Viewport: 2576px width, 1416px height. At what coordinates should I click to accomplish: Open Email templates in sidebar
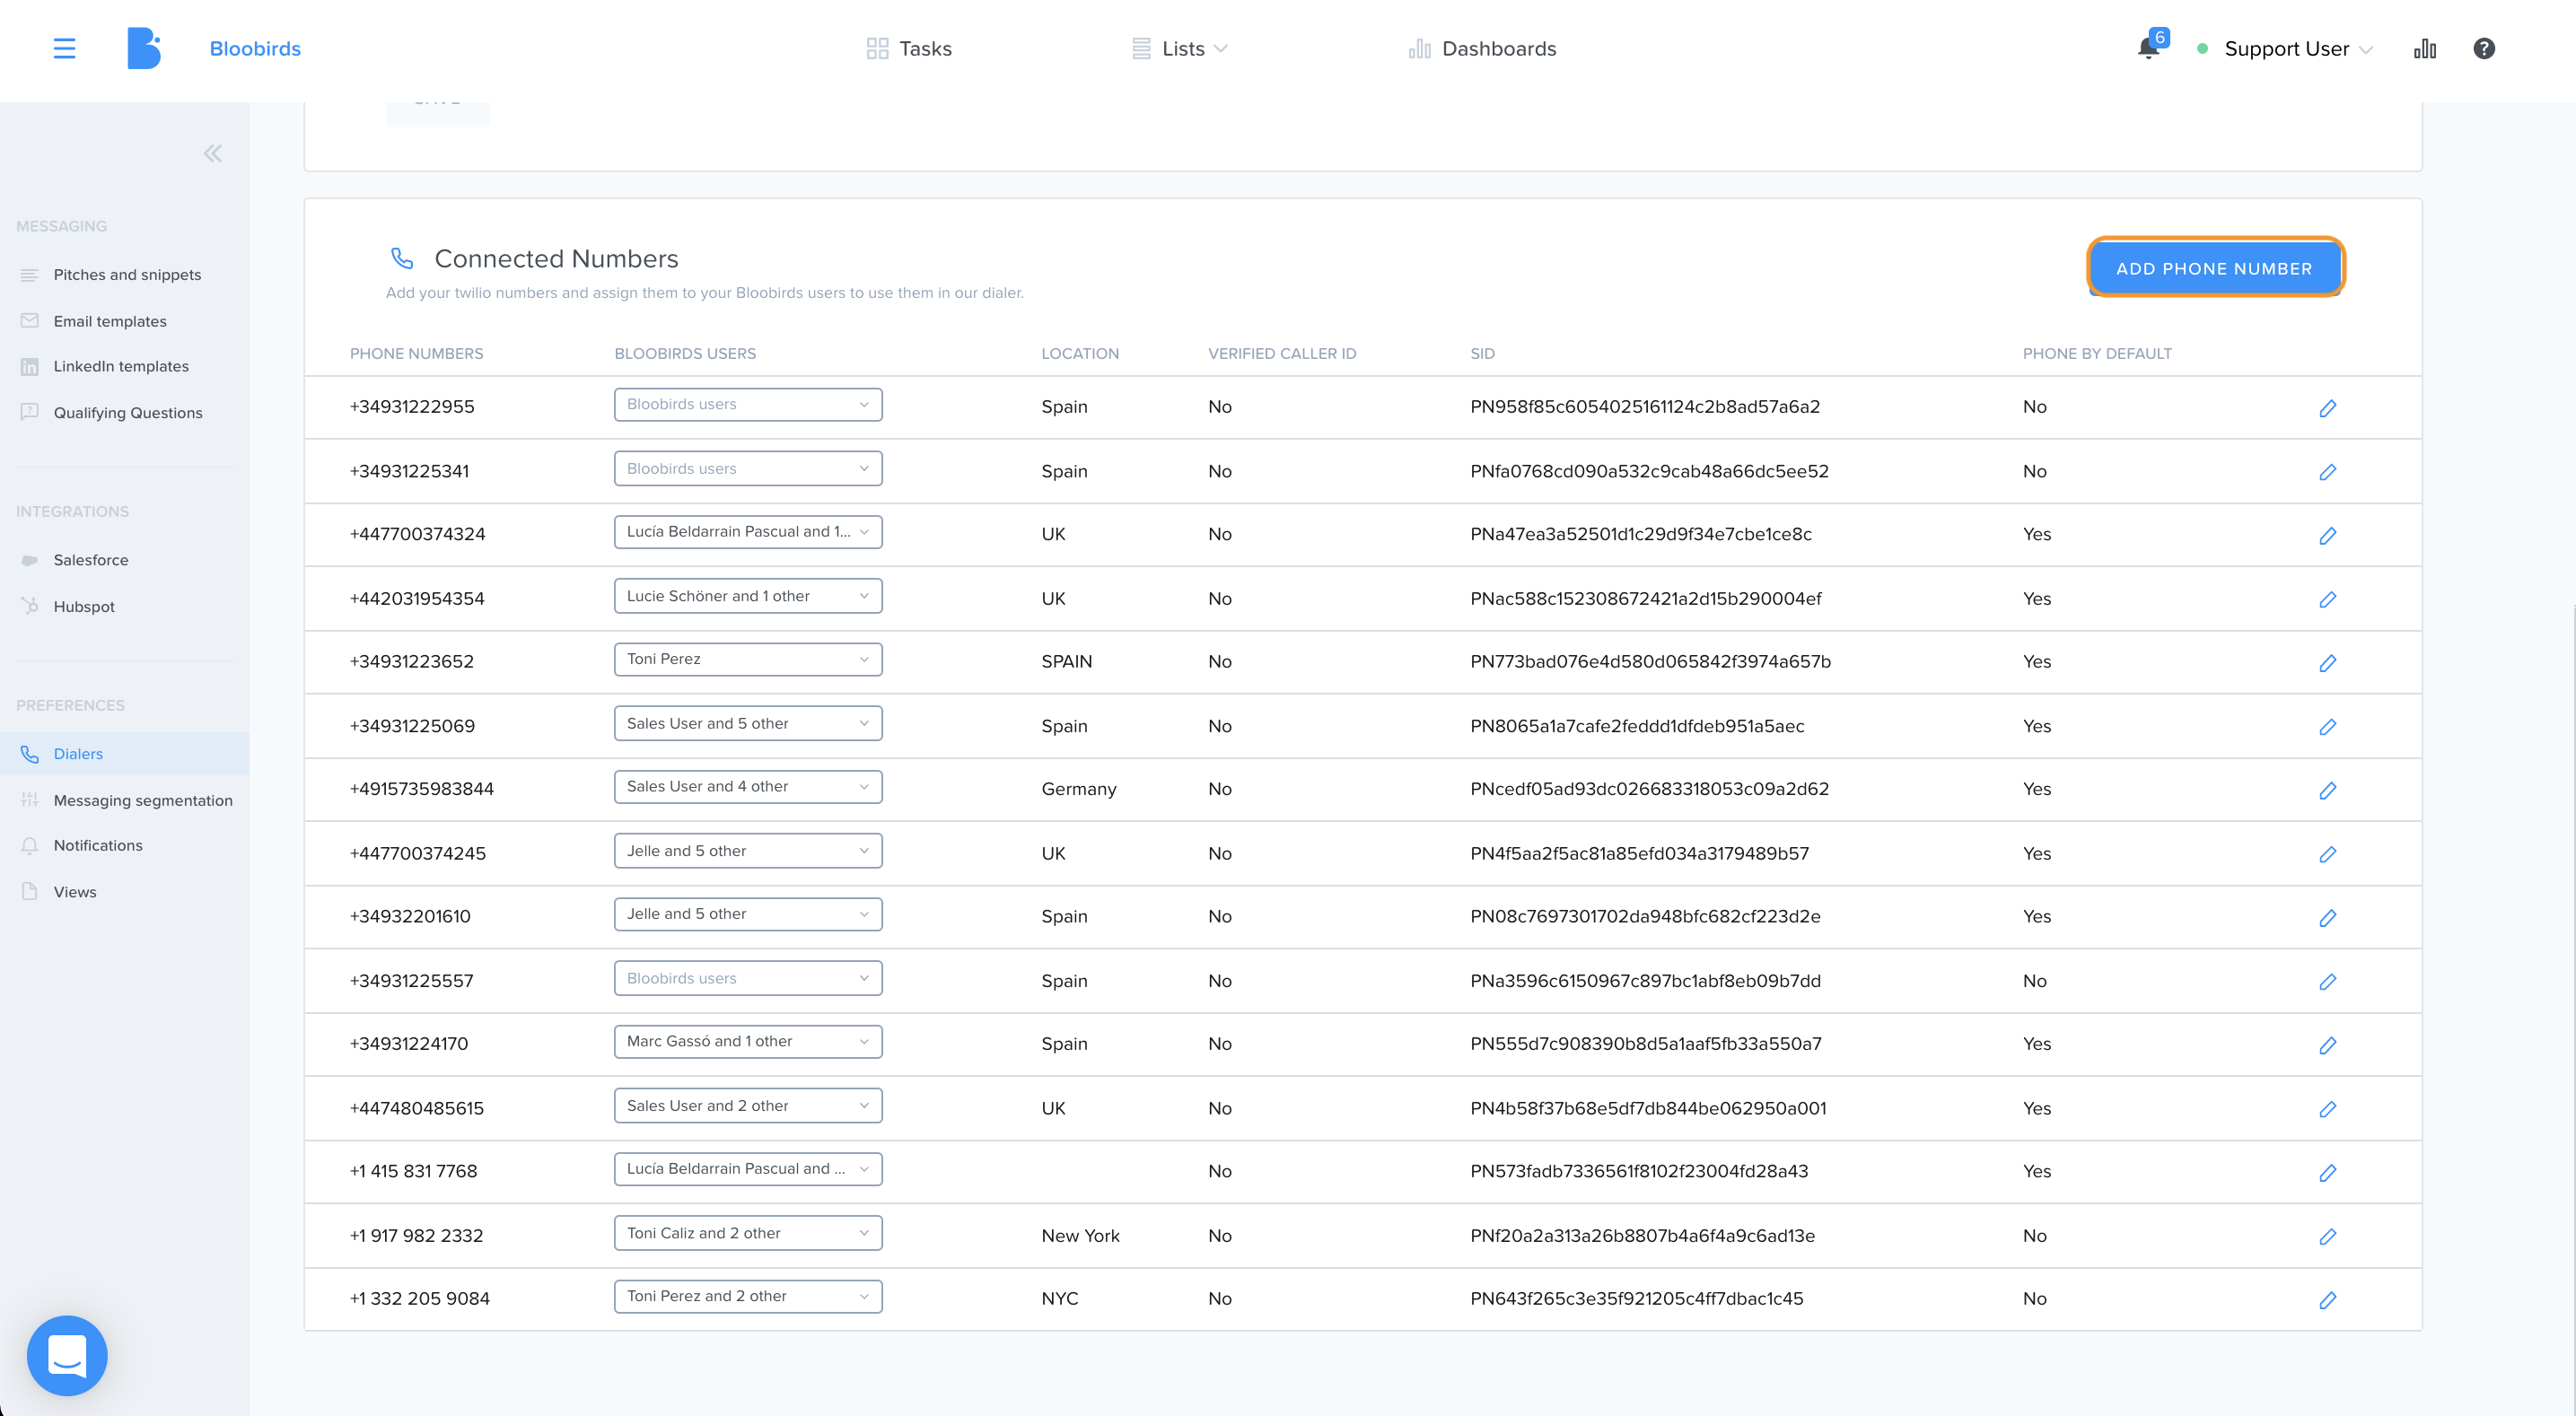click(x=110, y=321)
